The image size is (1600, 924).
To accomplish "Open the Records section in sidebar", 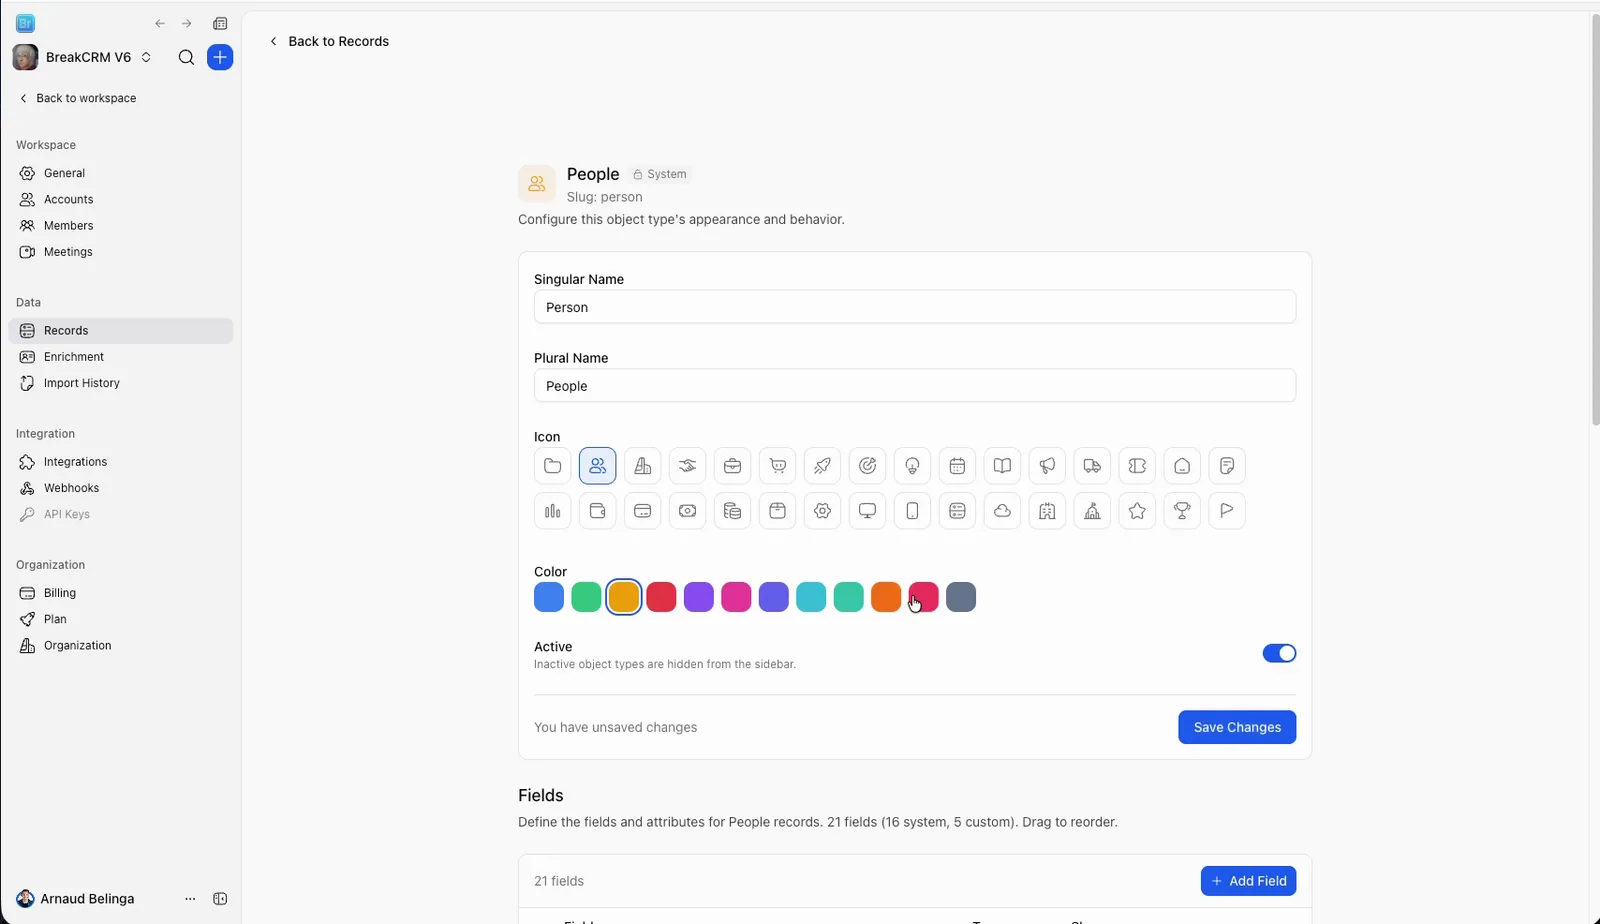I will point(121,331).
